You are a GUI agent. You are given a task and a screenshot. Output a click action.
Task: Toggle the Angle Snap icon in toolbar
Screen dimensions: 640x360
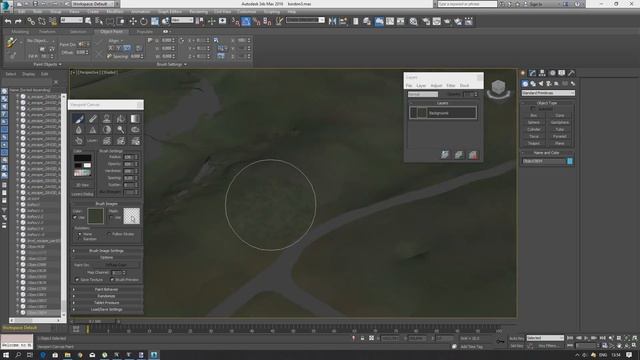(x=246, y=21)
